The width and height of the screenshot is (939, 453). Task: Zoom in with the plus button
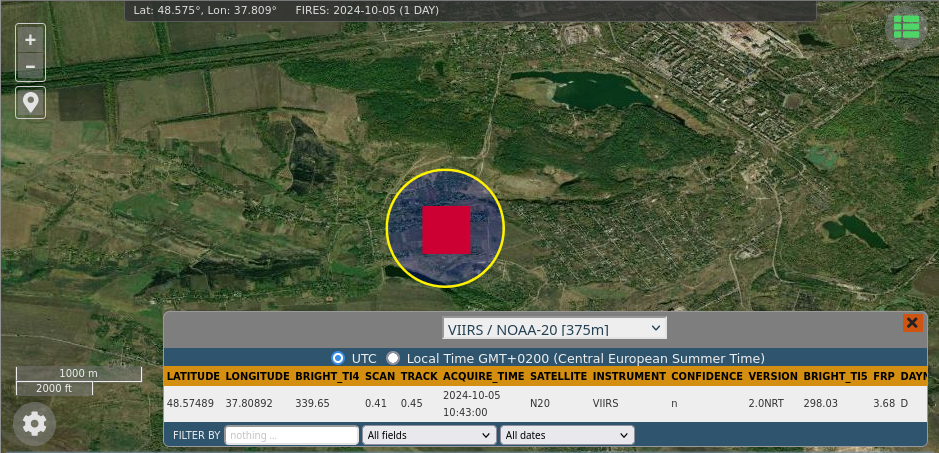click(x=30, y=40)
